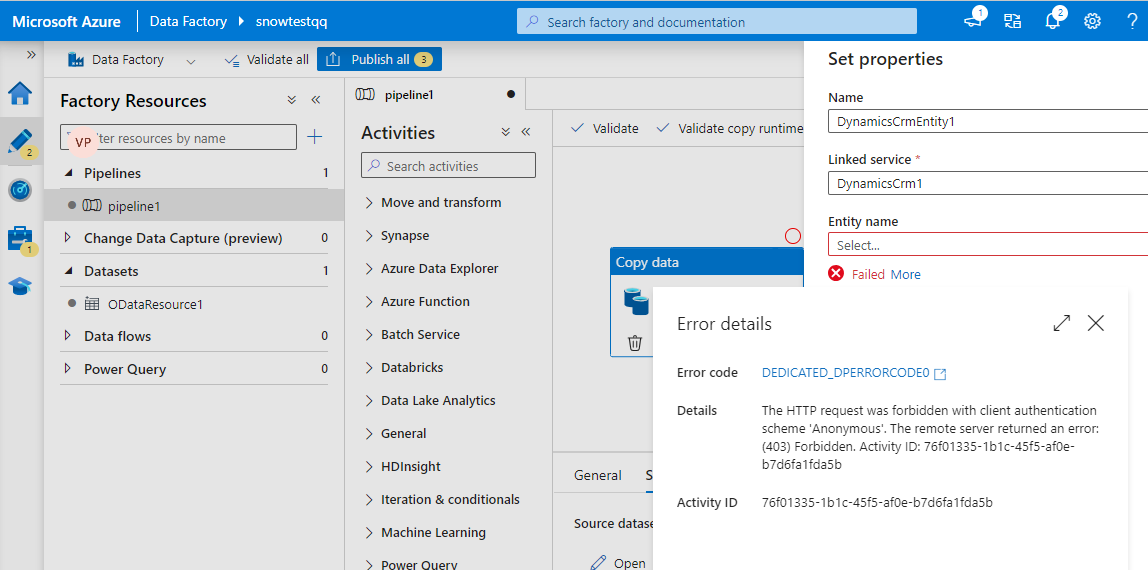
Task: Click the Publish all button
Action: (x=379, y=59)
